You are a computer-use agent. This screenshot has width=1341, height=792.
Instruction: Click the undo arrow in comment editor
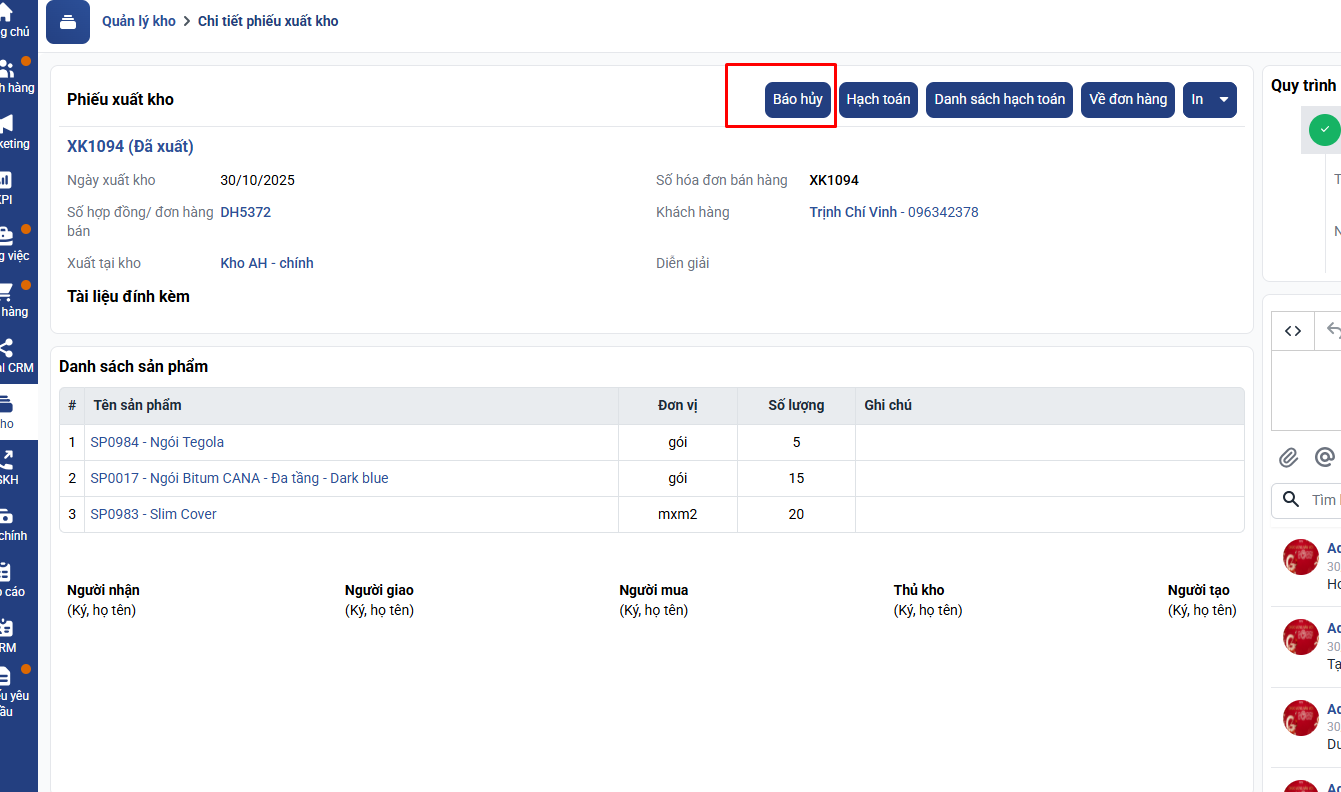click(x=1332, y=330)
